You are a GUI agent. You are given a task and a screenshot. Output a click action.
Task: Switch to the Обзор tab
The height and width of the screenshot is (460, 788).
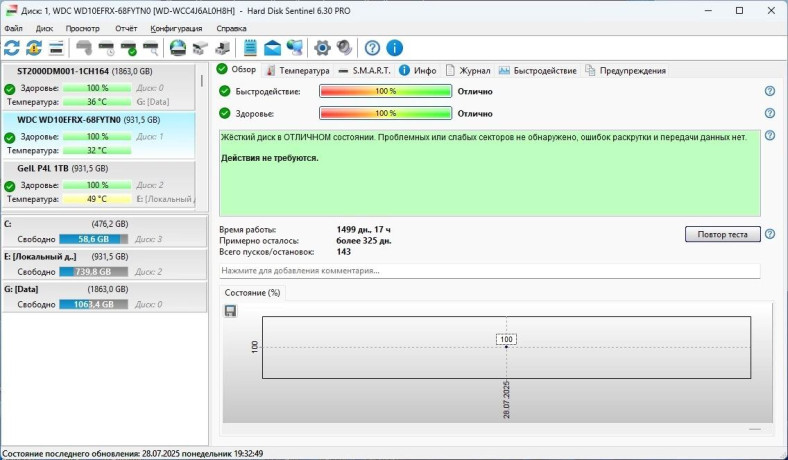(237, 70)
